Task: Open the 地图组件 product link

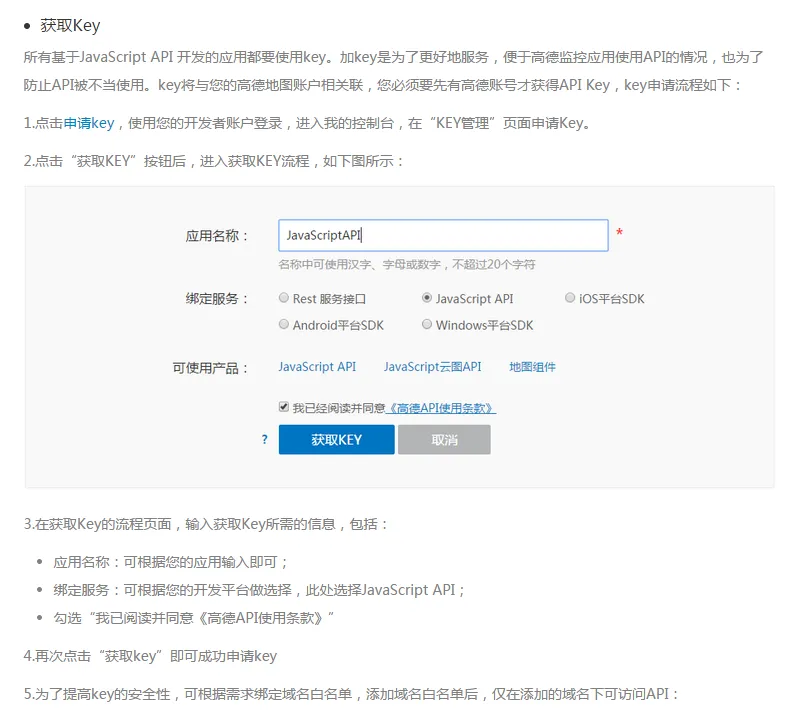Action: [532, 367]
